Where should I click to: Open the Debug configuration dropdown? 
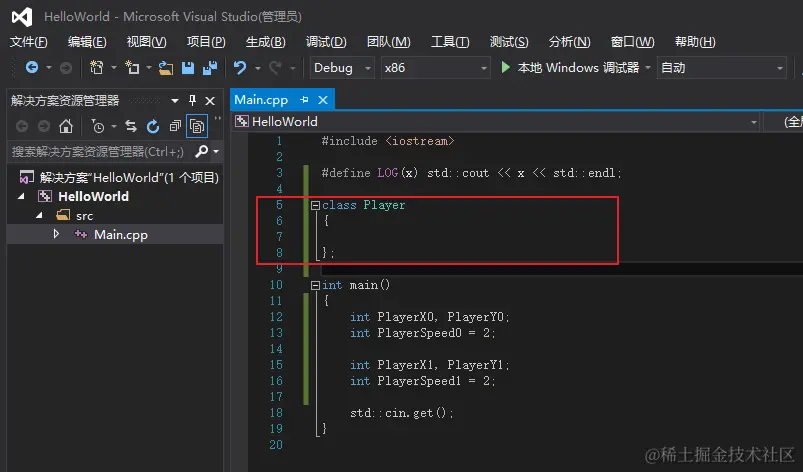(x=341, y=68)
